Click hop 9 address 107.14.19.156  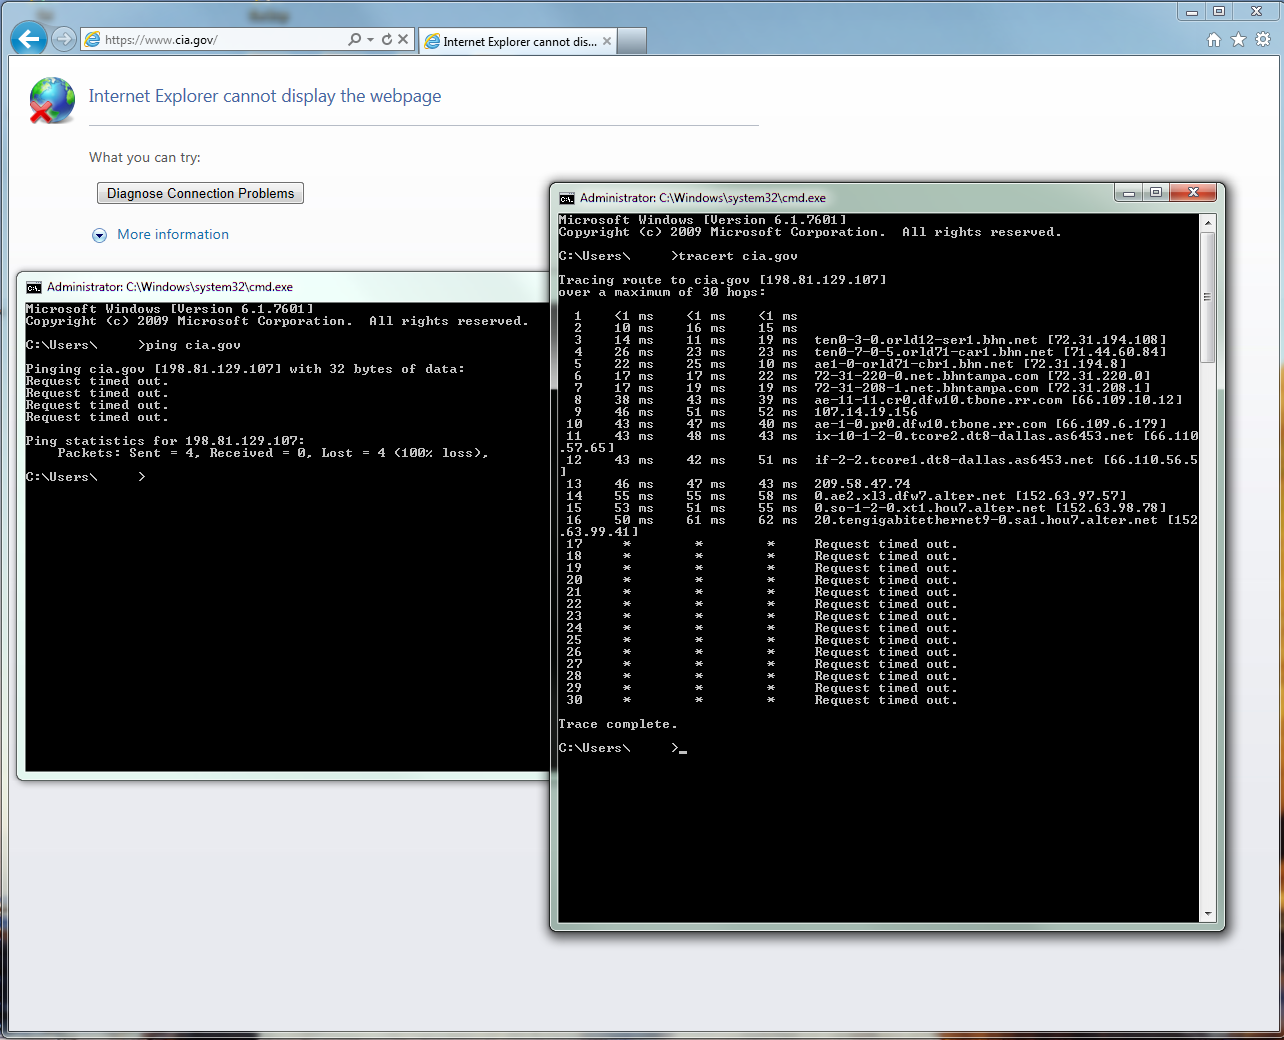(865, 412)
